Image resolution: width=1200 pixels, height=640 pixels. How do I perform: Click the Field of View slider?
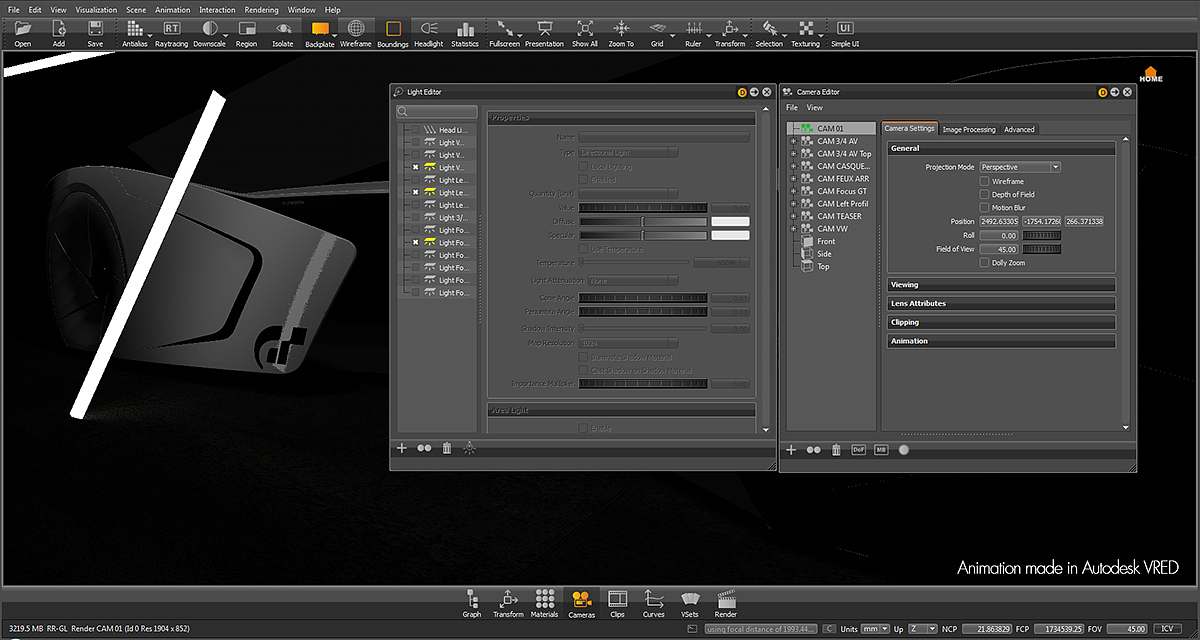click(x=1042, y=249)
